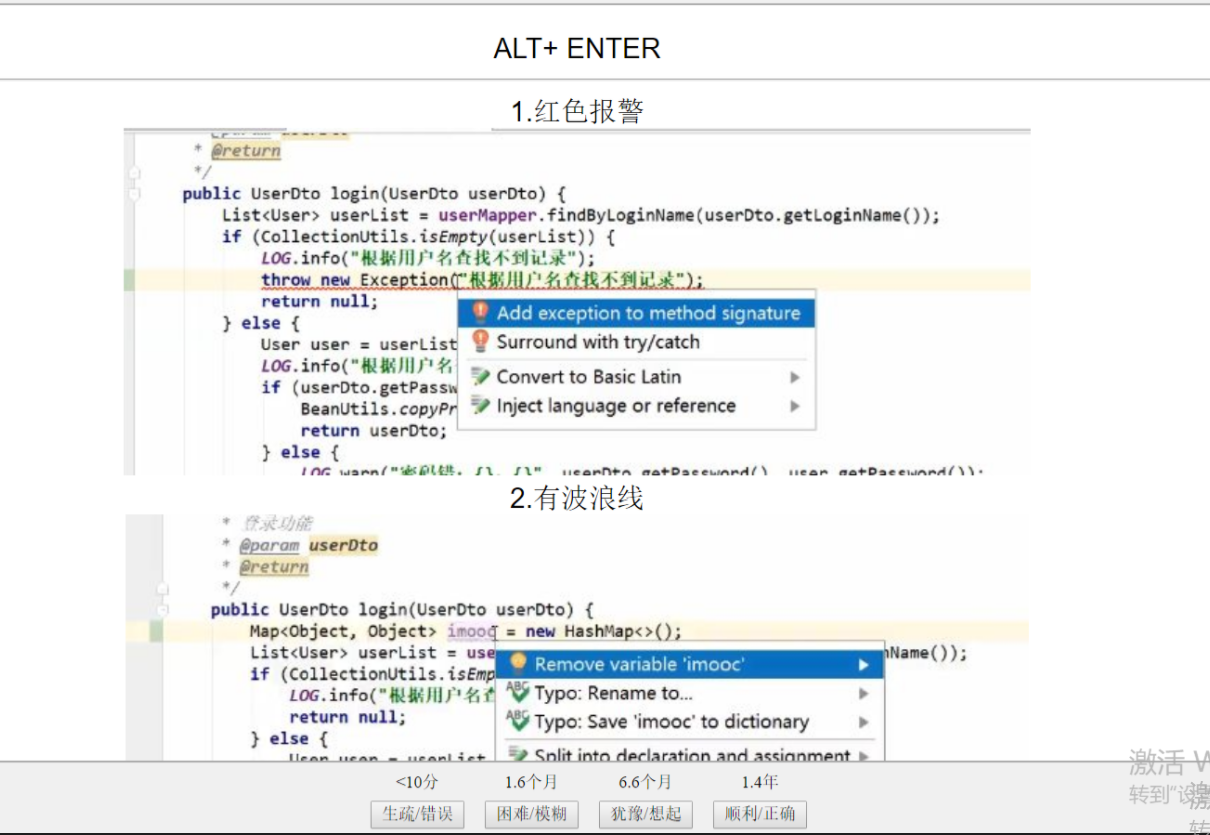
Task: Answer with 困难/模糊 button
Action: (x=531, y=814)
